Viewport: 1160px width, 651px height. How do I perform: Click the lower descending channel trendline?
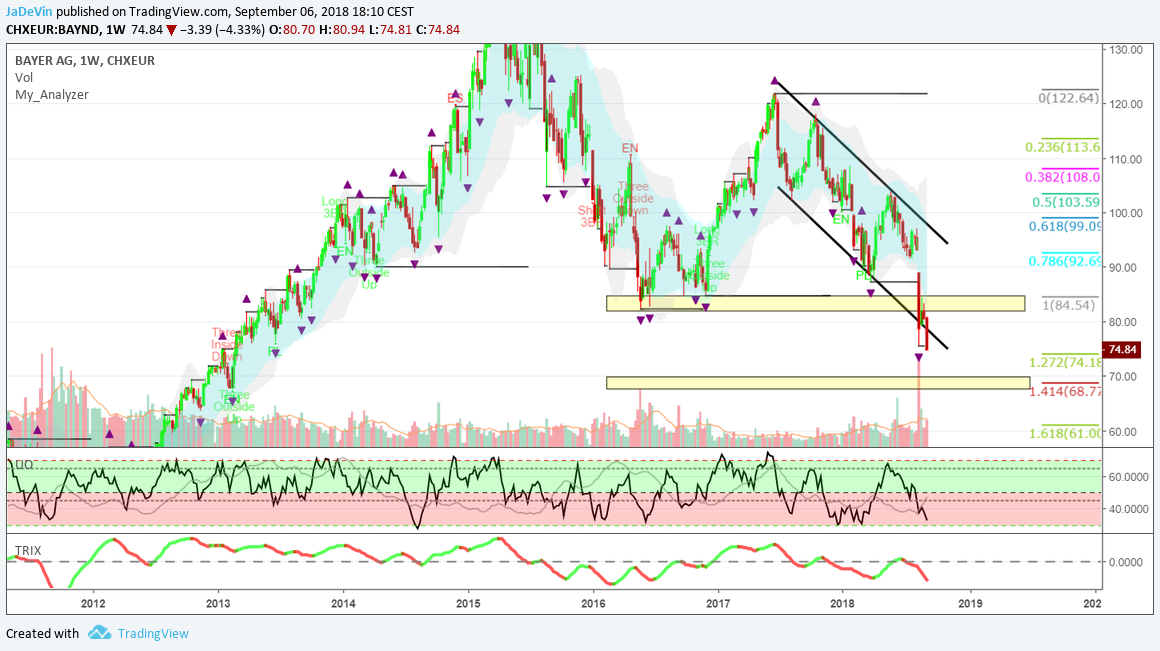point(863,268)
